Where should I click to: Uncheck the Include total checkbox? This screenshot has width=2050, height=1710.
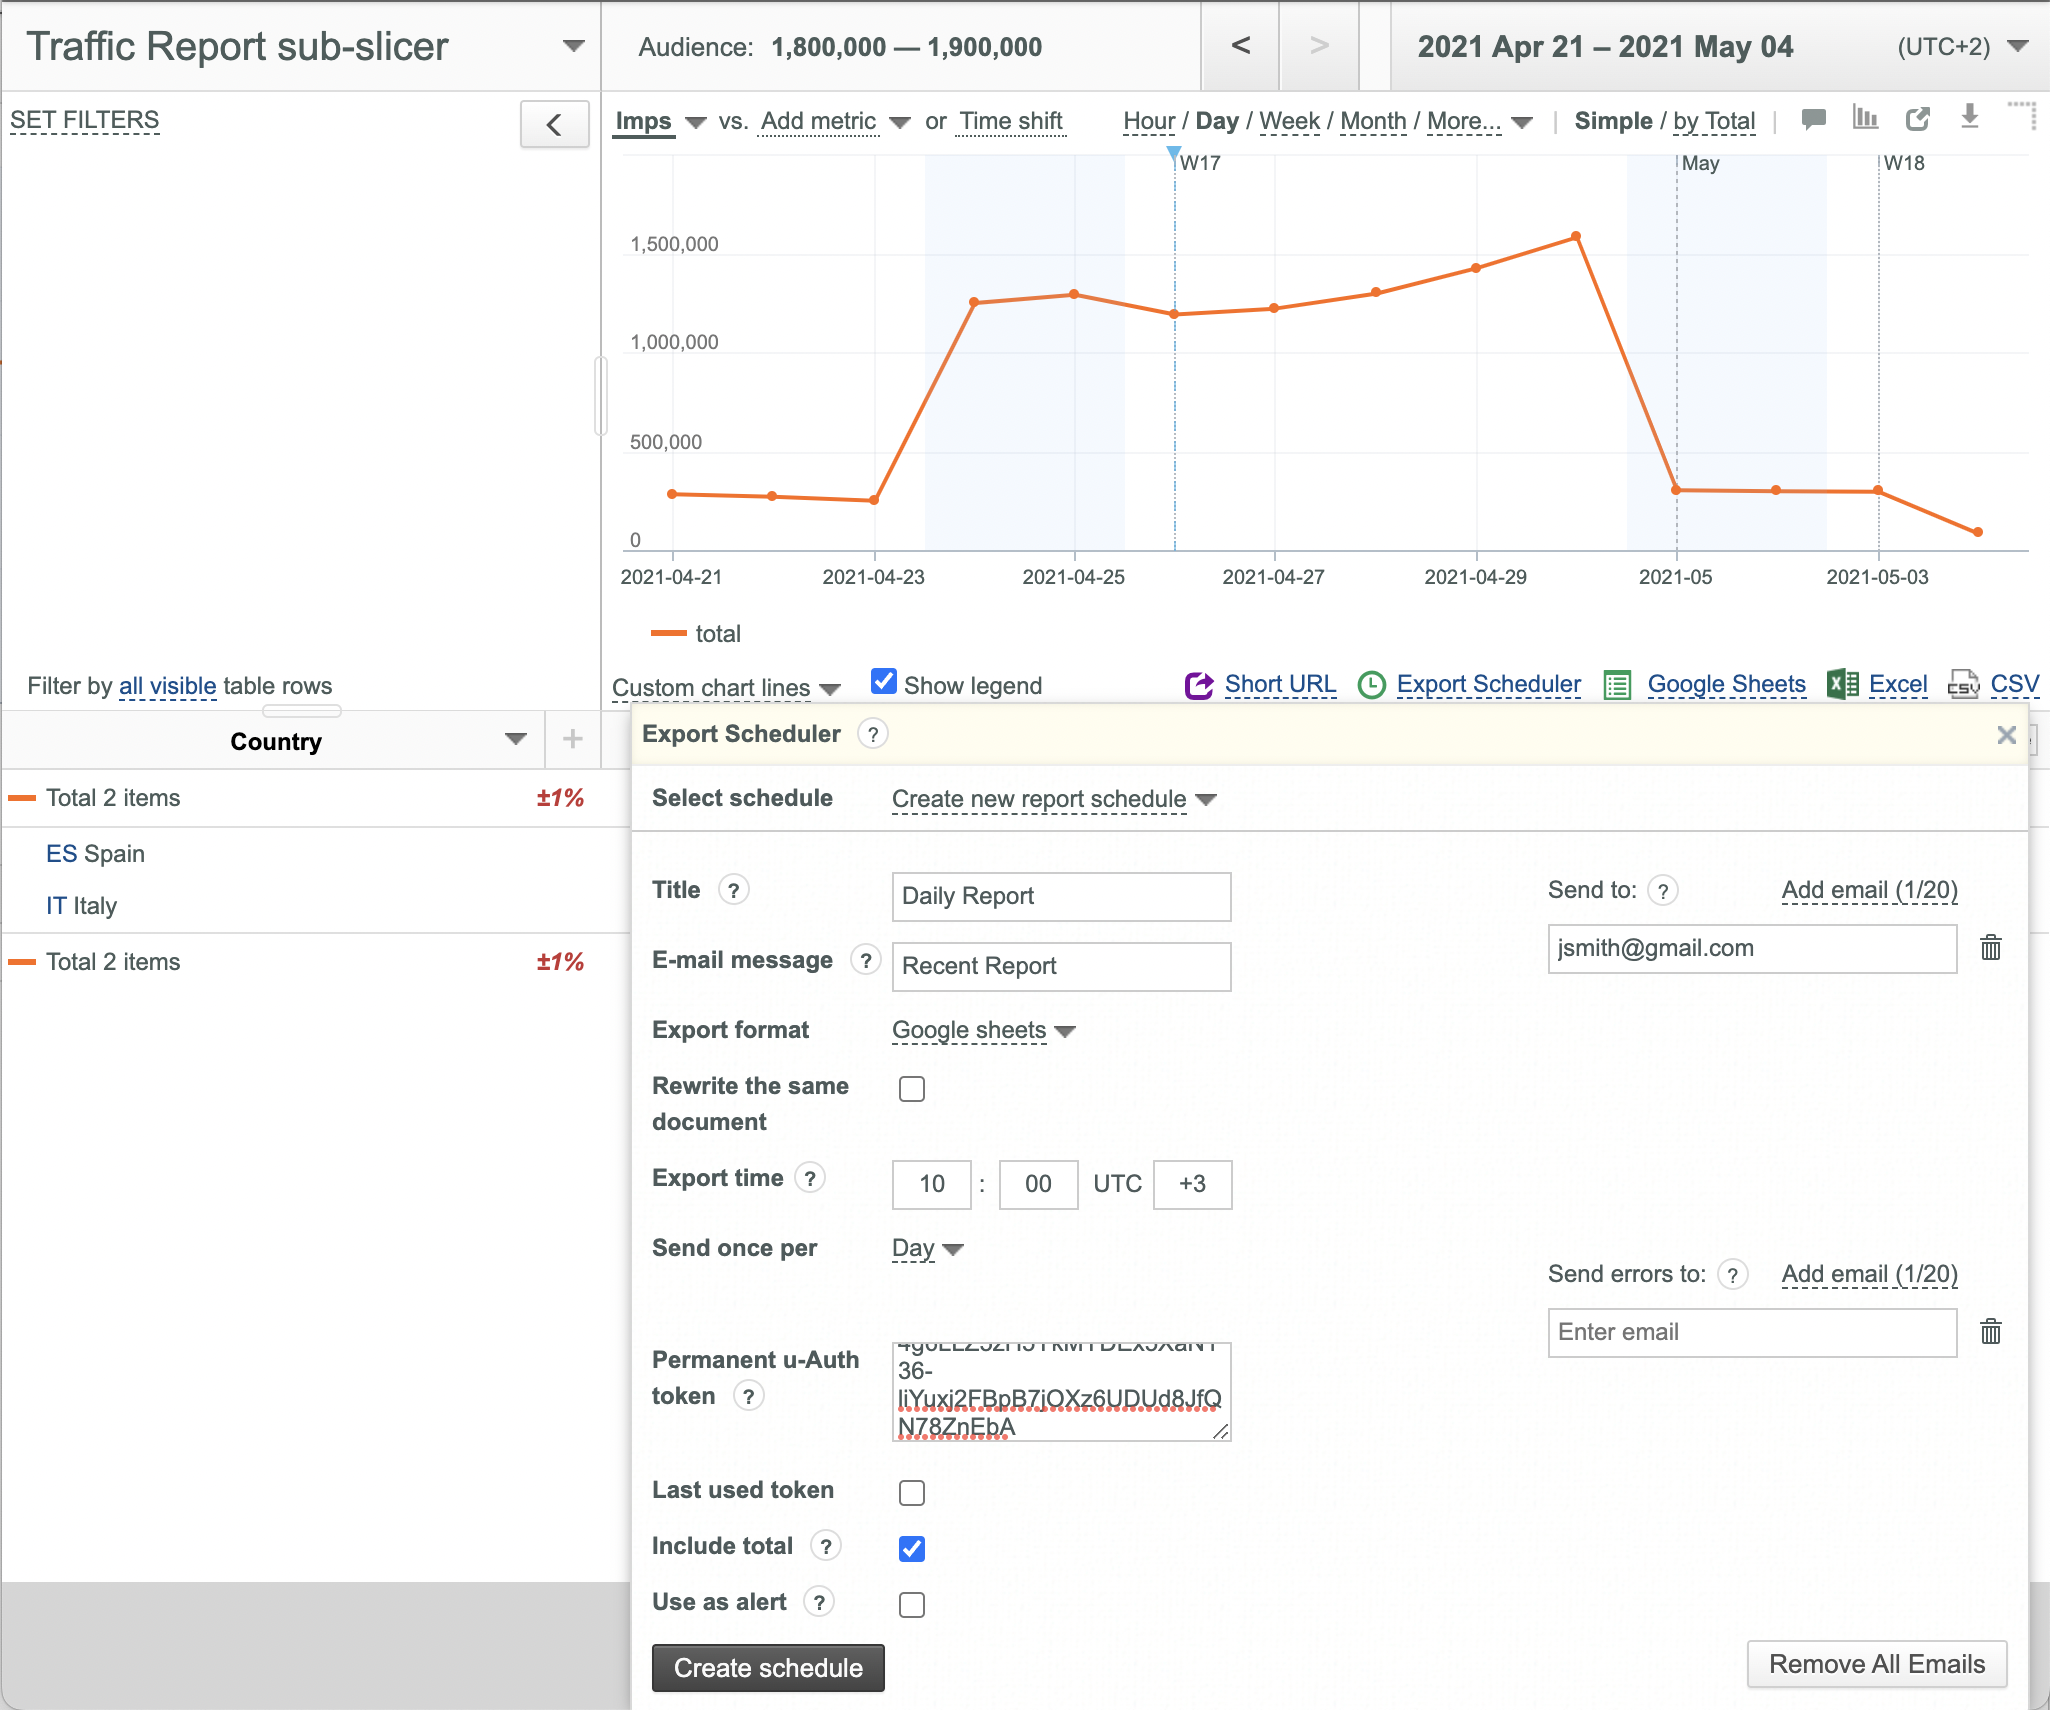(912, 1548)
